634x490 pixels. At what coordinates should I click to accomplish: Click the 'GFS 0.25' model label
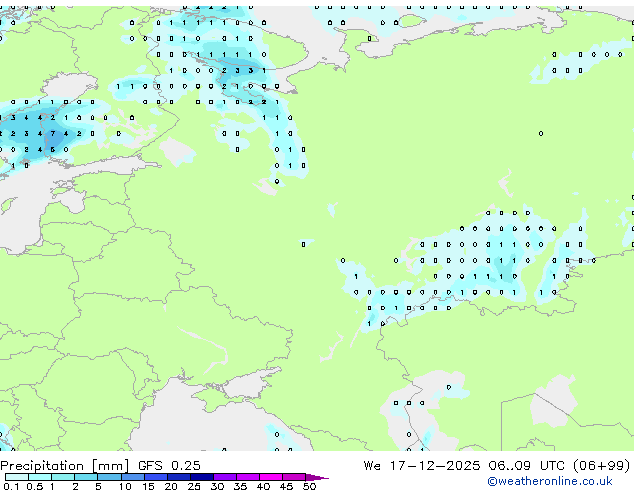point(169,466)
